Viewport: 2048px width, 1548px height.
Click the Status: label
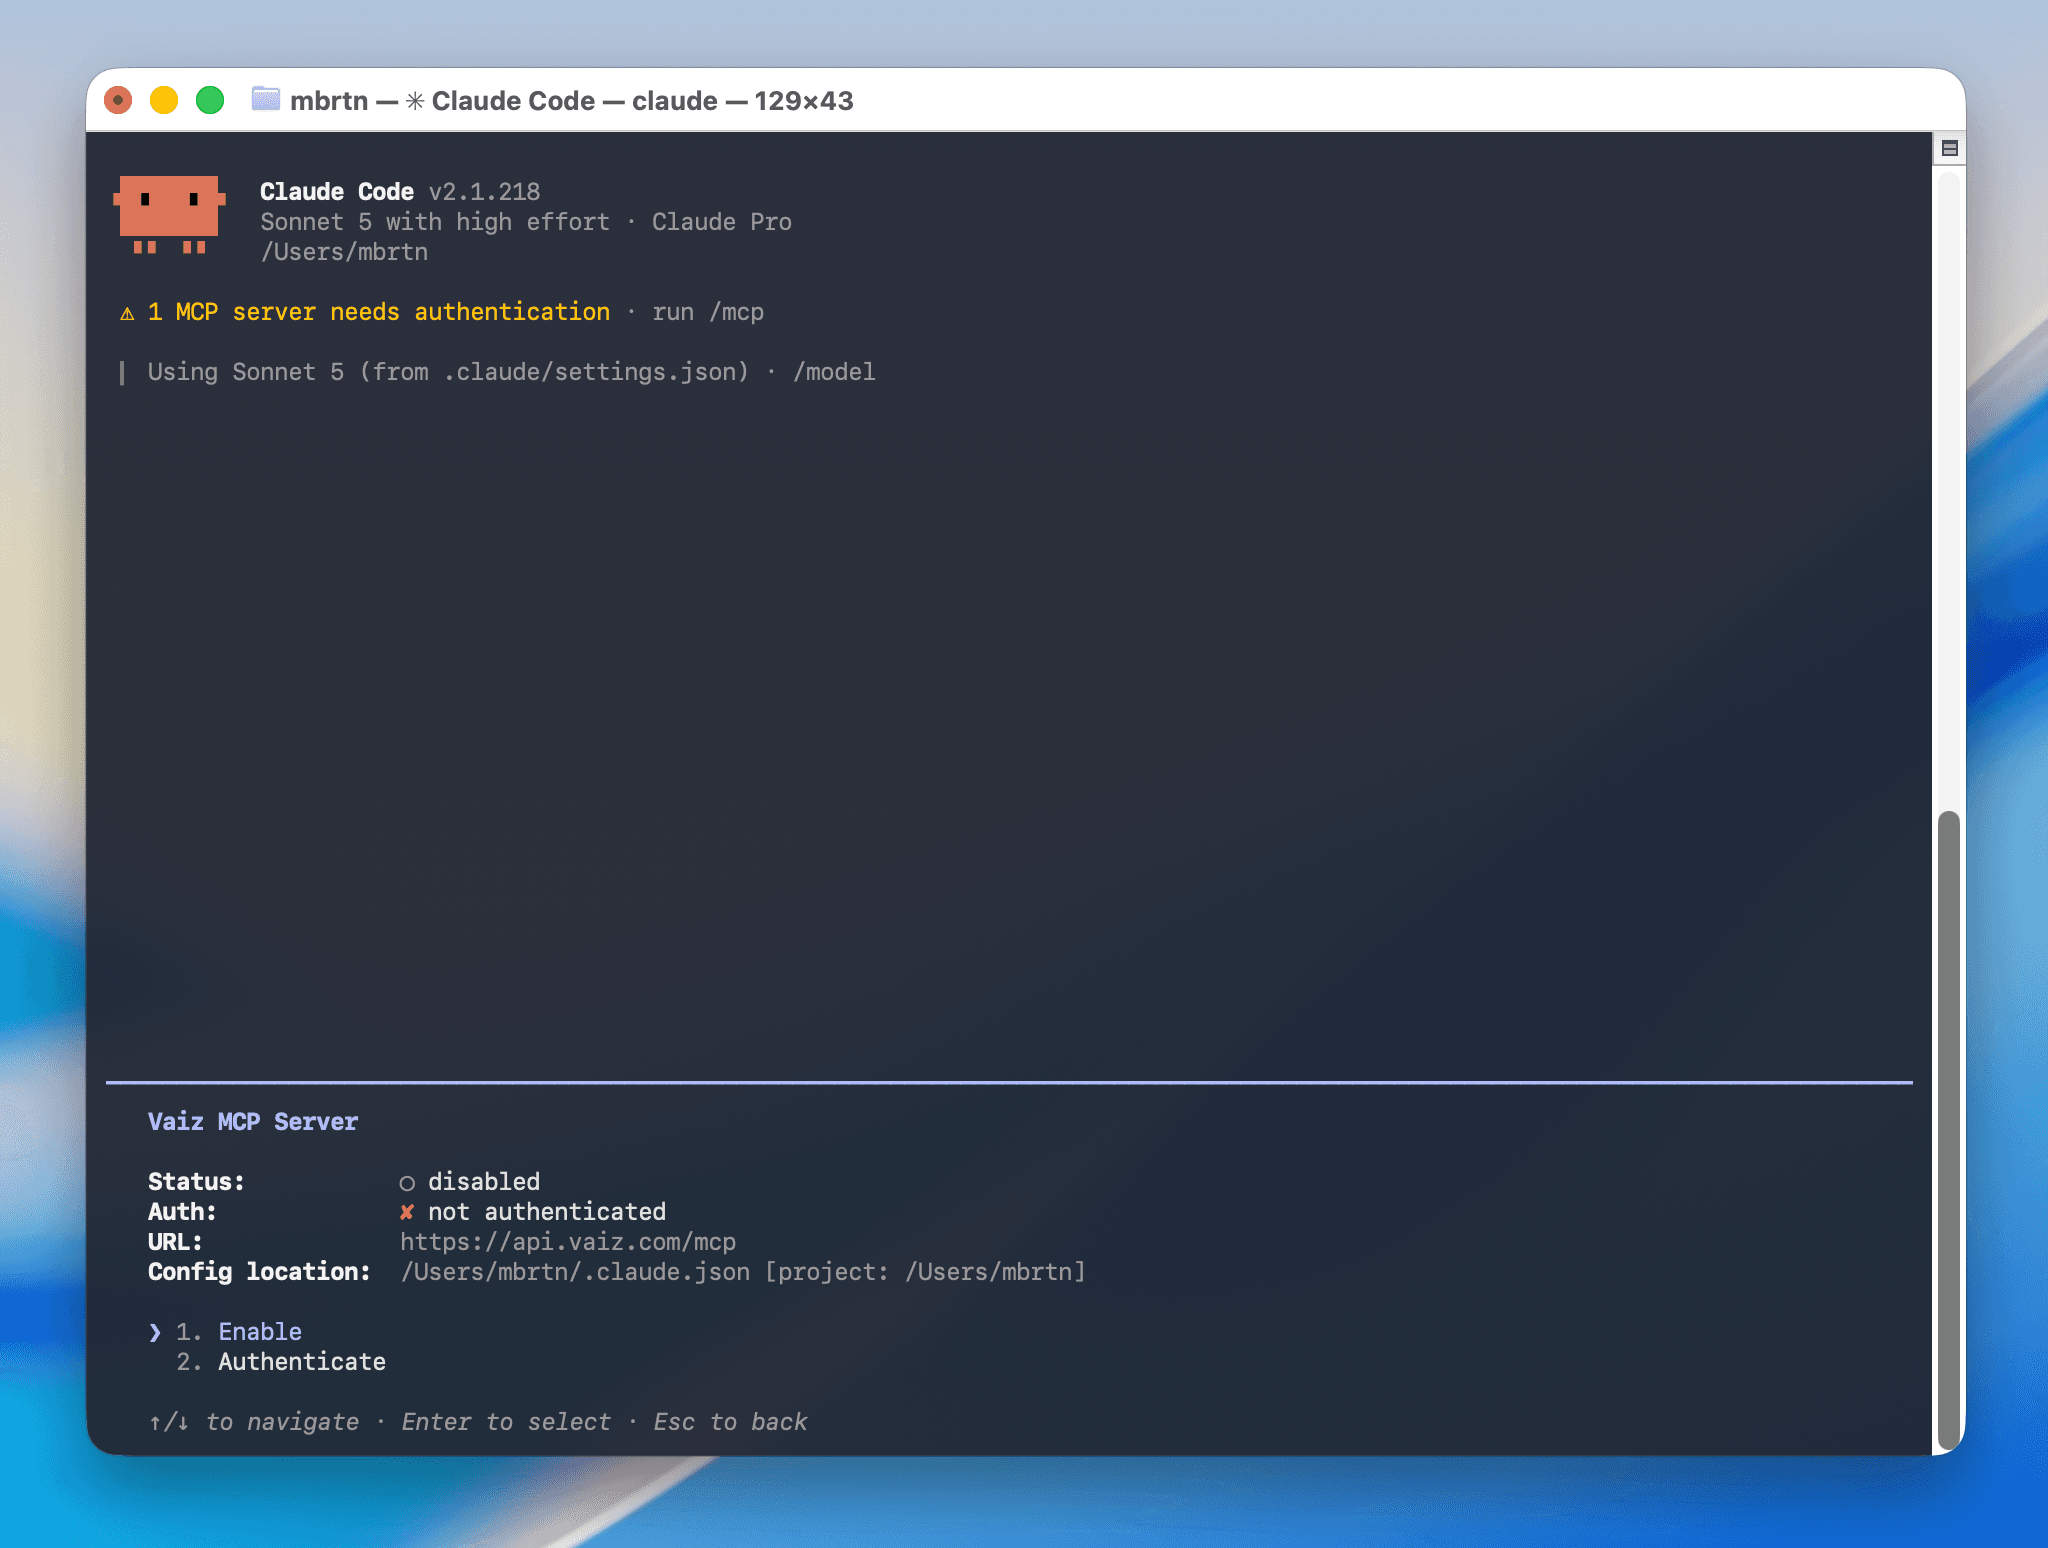(196, 1182)
